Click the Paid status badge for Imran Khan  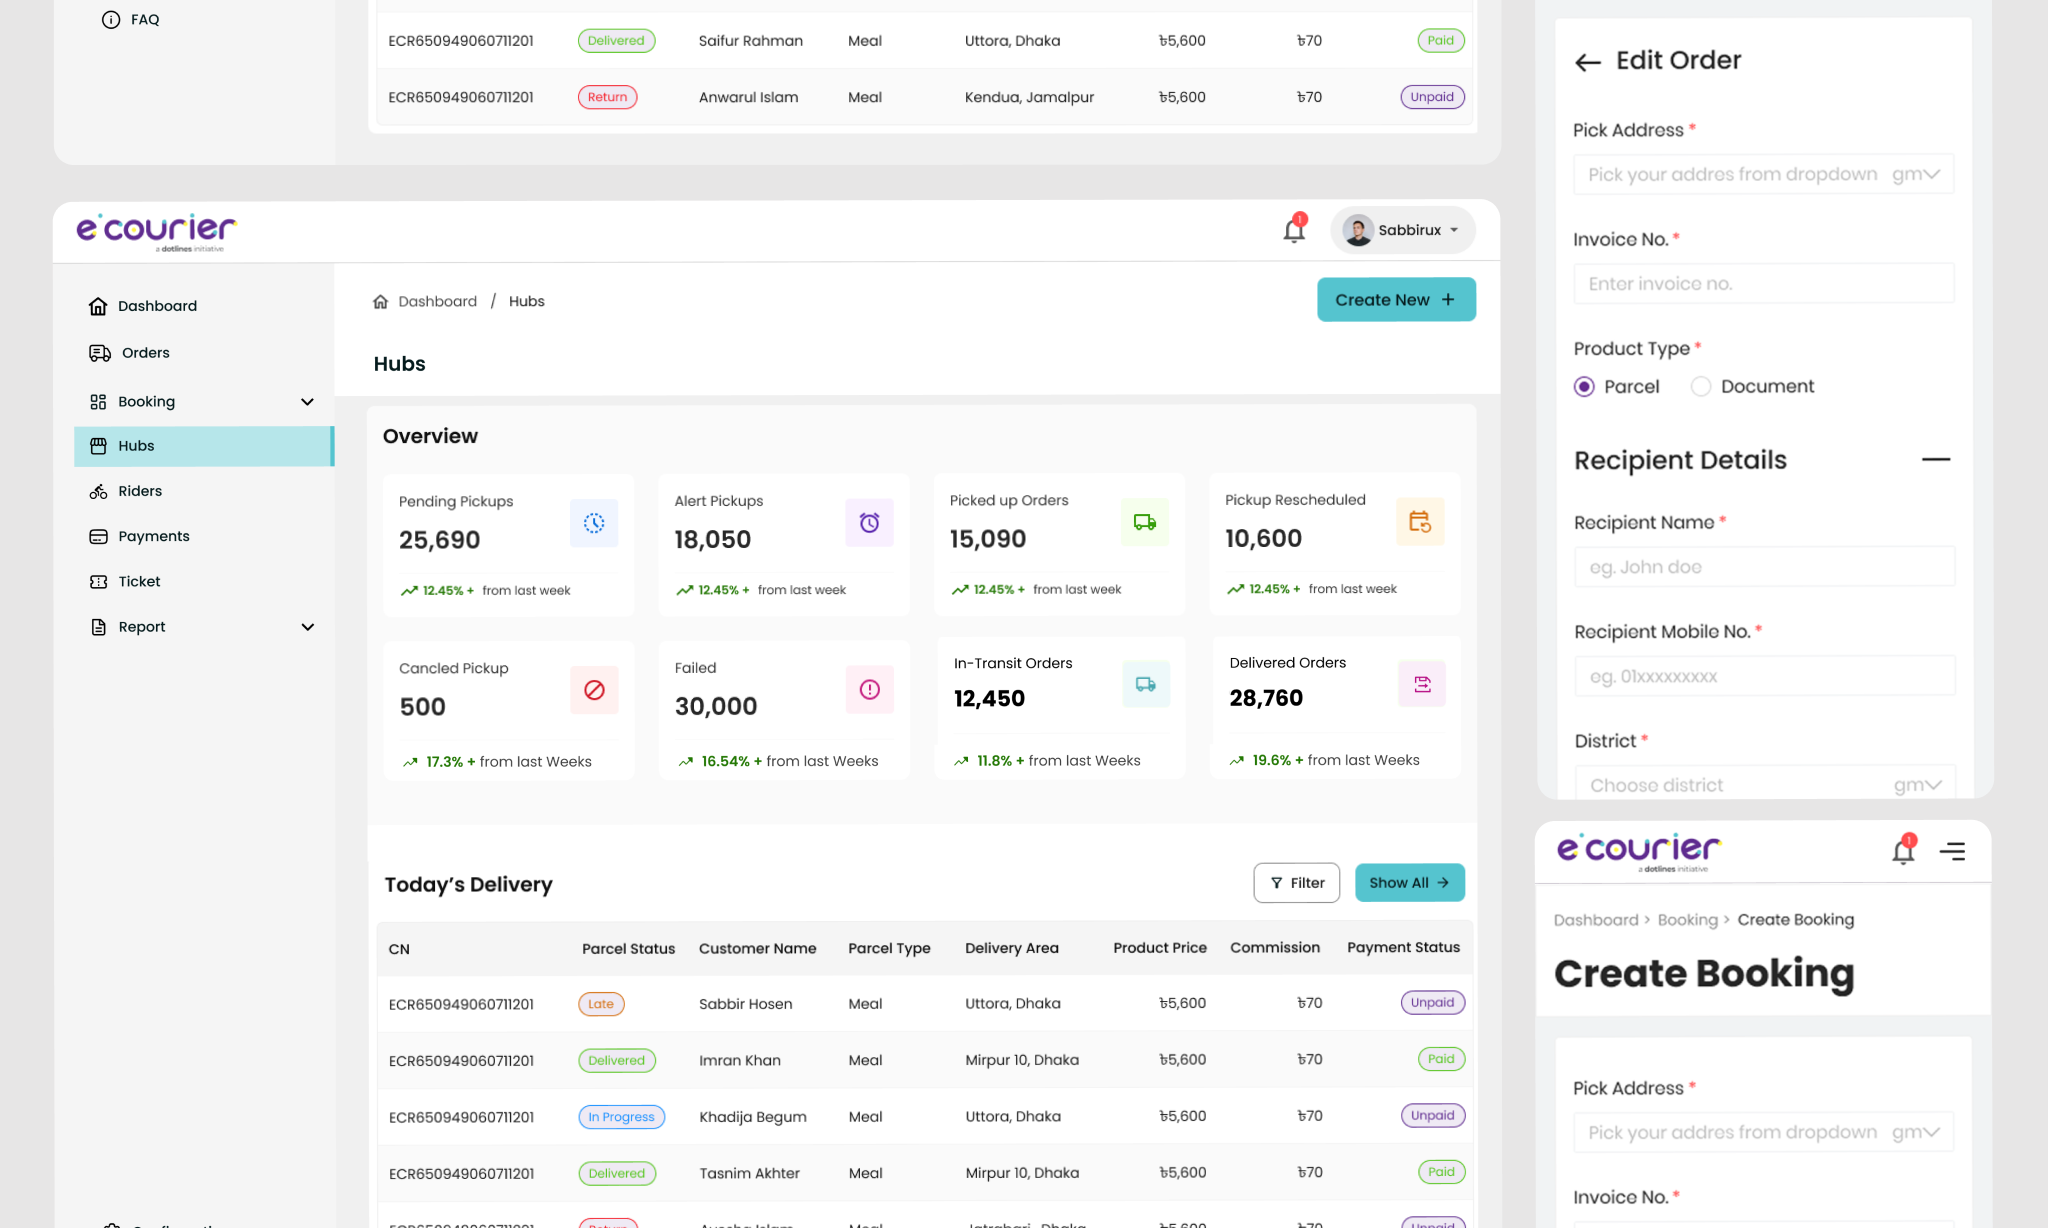(x=1440, y=1059)
